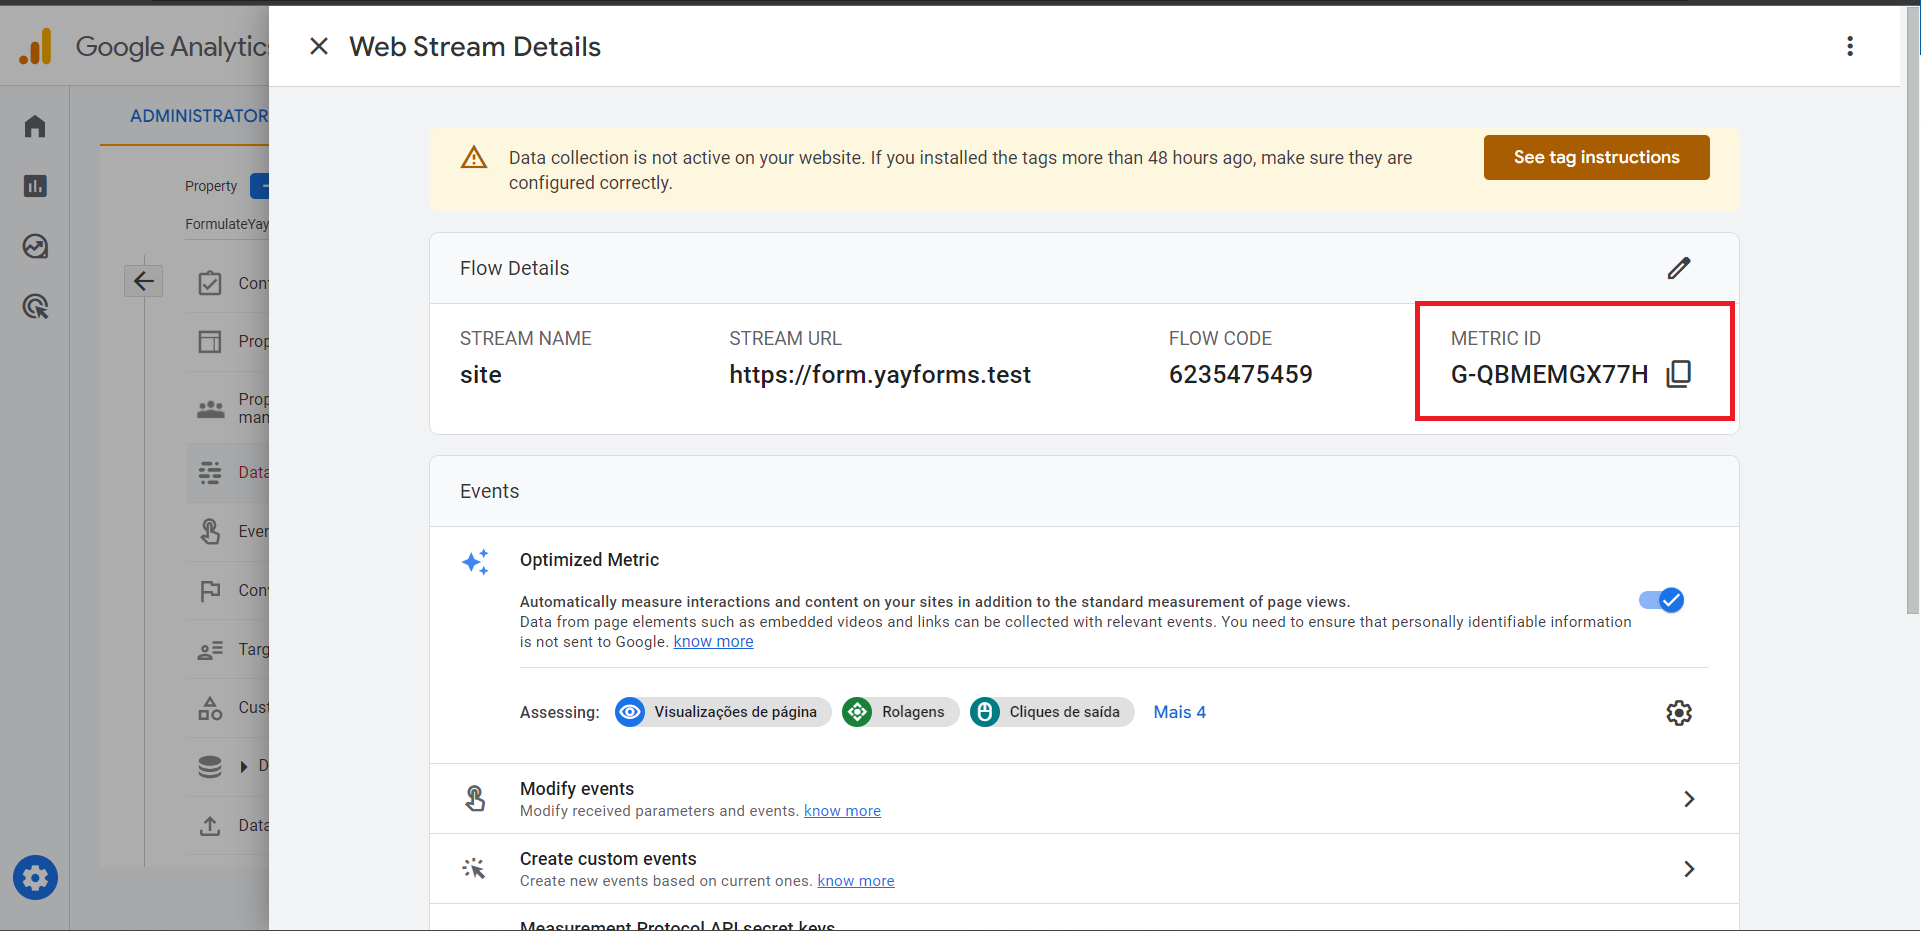Image resolution: width=1921 pixels, height=931 pixels.
Task: Collapse the sidebar with the back arrow
Action: [x=143, y=280]
